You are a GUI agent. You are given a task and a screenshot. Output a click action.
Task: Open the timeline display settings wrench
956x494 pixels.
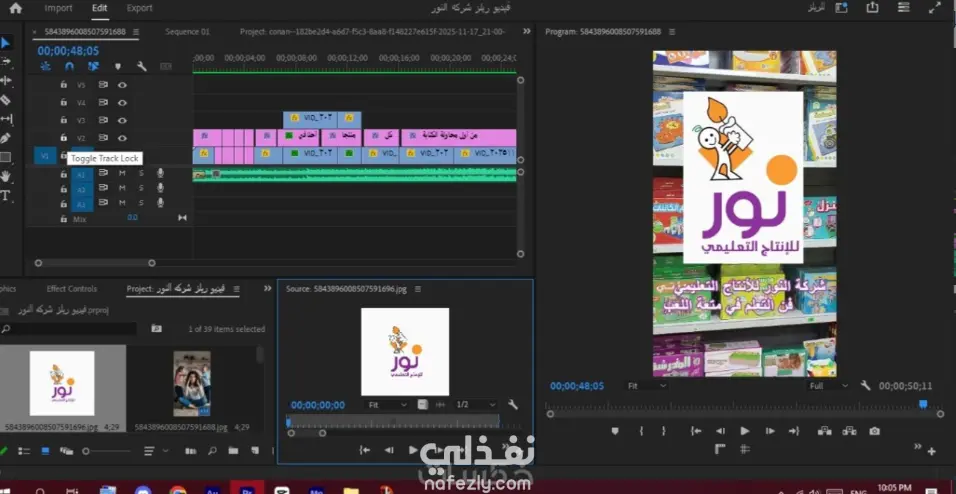141,66
